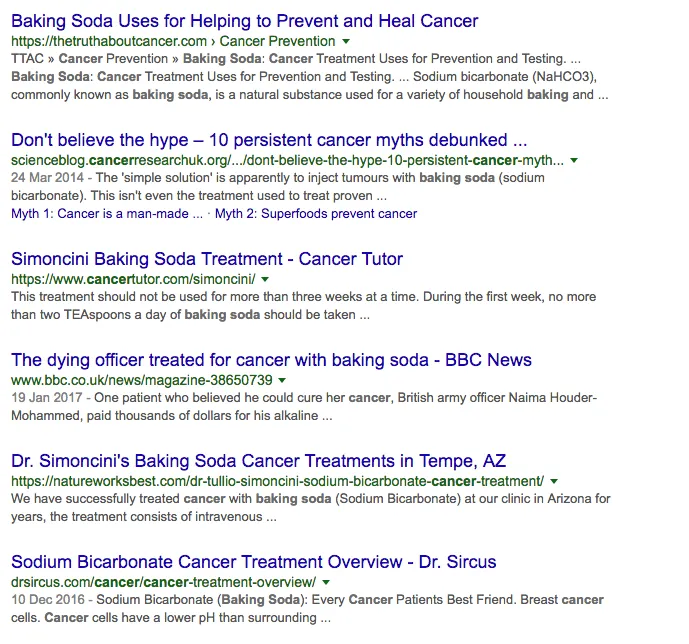Expand dropdown arrow next to natureworksbest.com URL

(x=554, y=481)
